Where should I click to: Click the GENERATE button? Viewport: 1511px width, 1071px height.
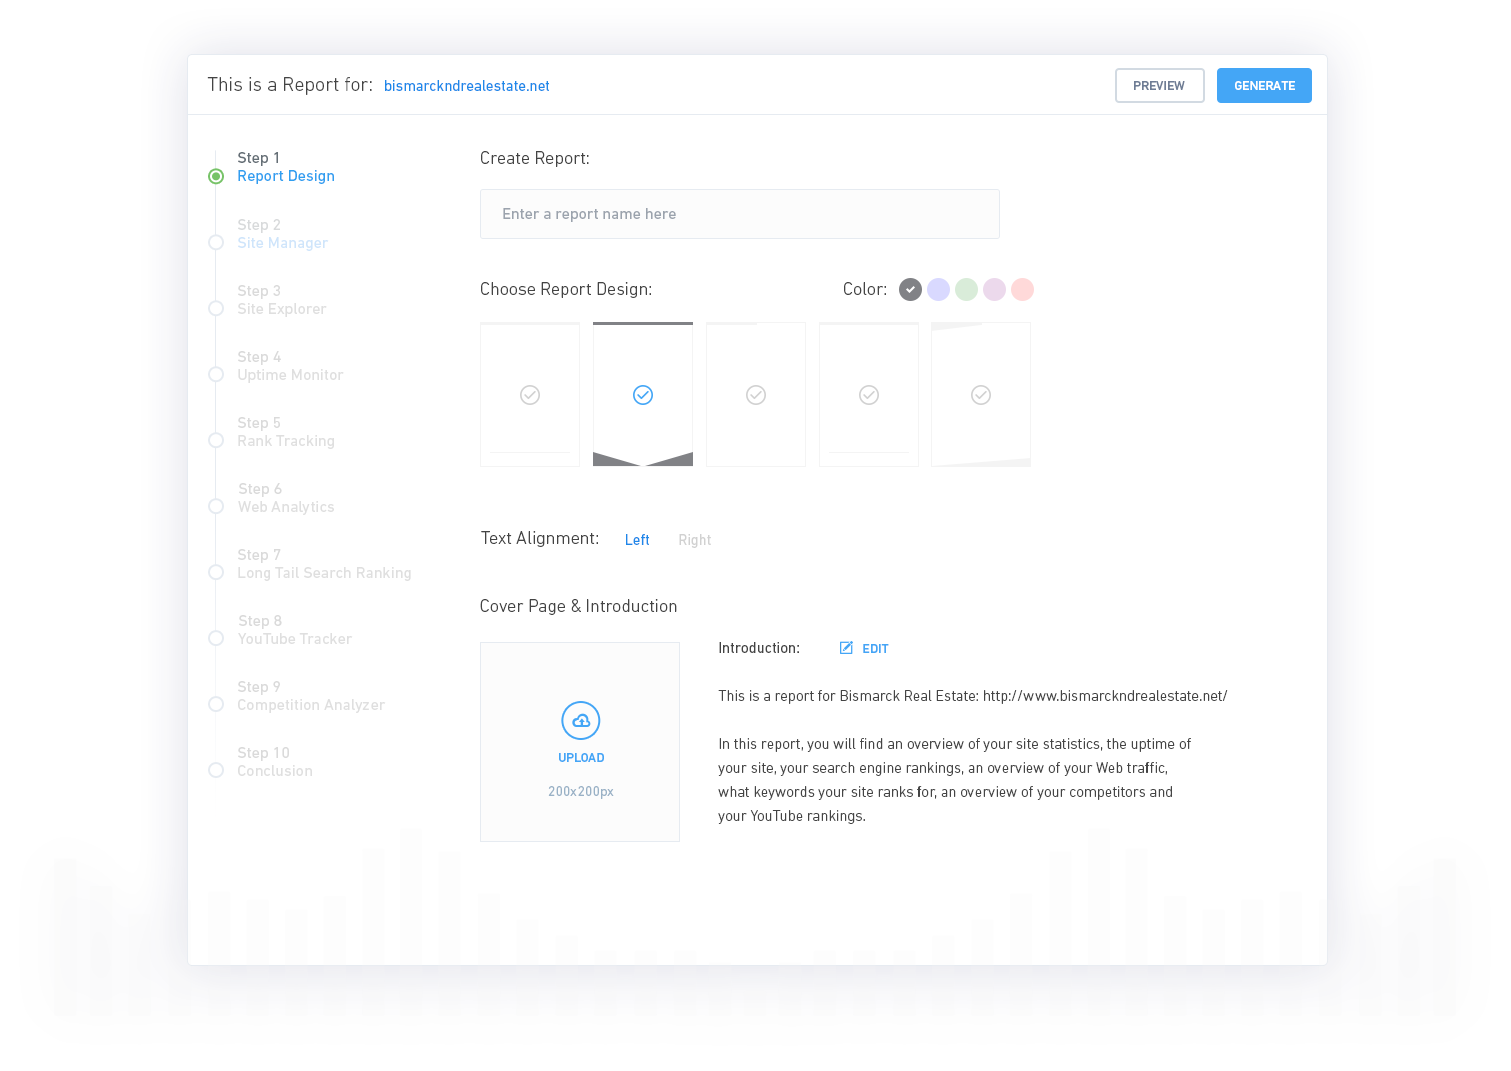point(1264,86)
